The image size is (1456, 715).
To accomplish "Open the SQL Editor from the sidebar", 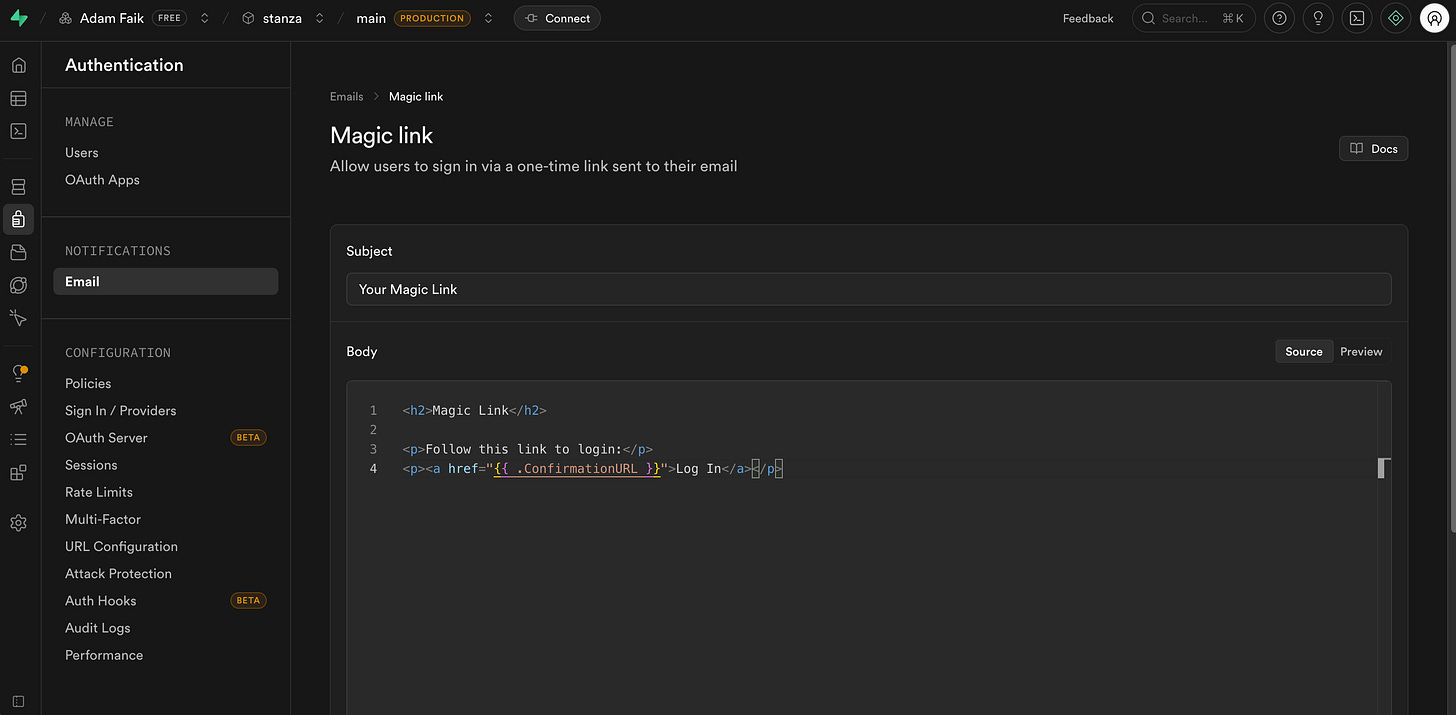I will click(18, 131).
